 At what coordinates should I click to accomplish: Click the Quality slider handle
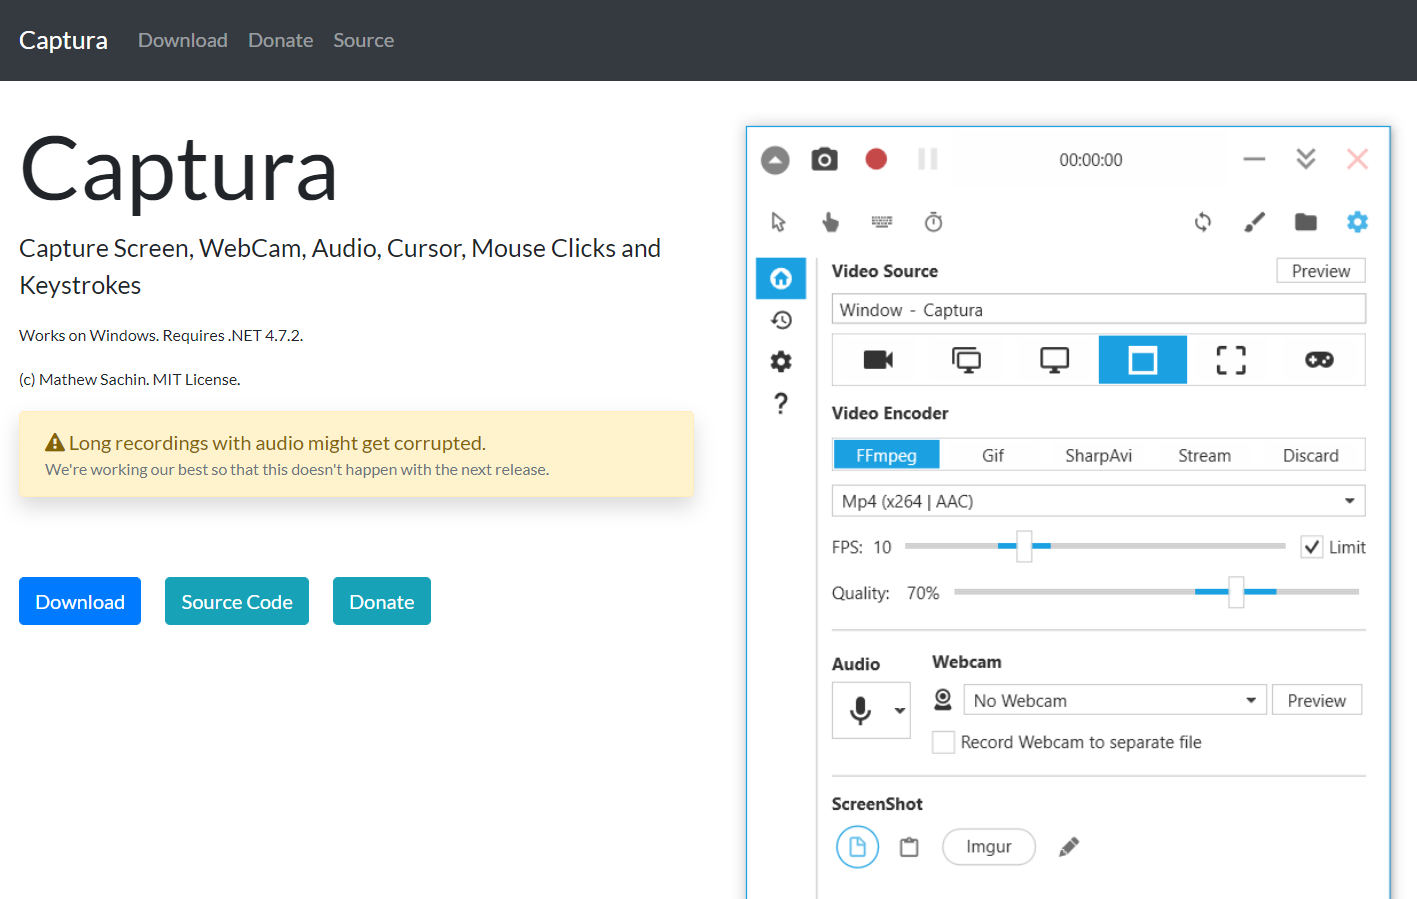1236,592
